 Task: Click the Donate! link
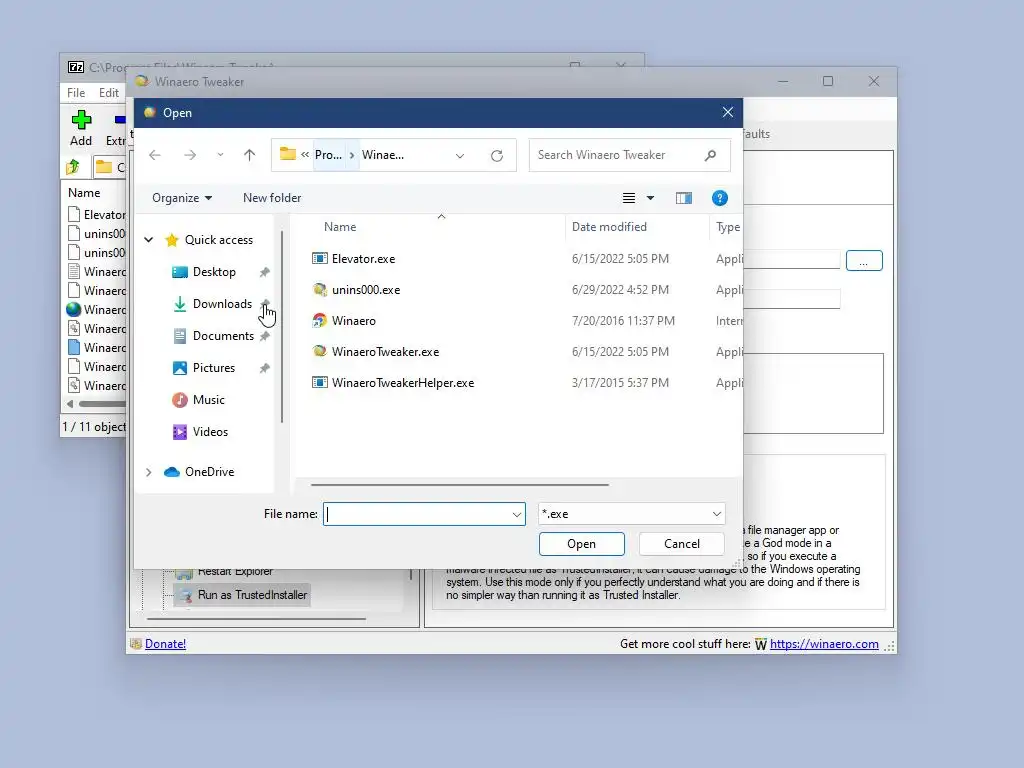click(165, 644)
